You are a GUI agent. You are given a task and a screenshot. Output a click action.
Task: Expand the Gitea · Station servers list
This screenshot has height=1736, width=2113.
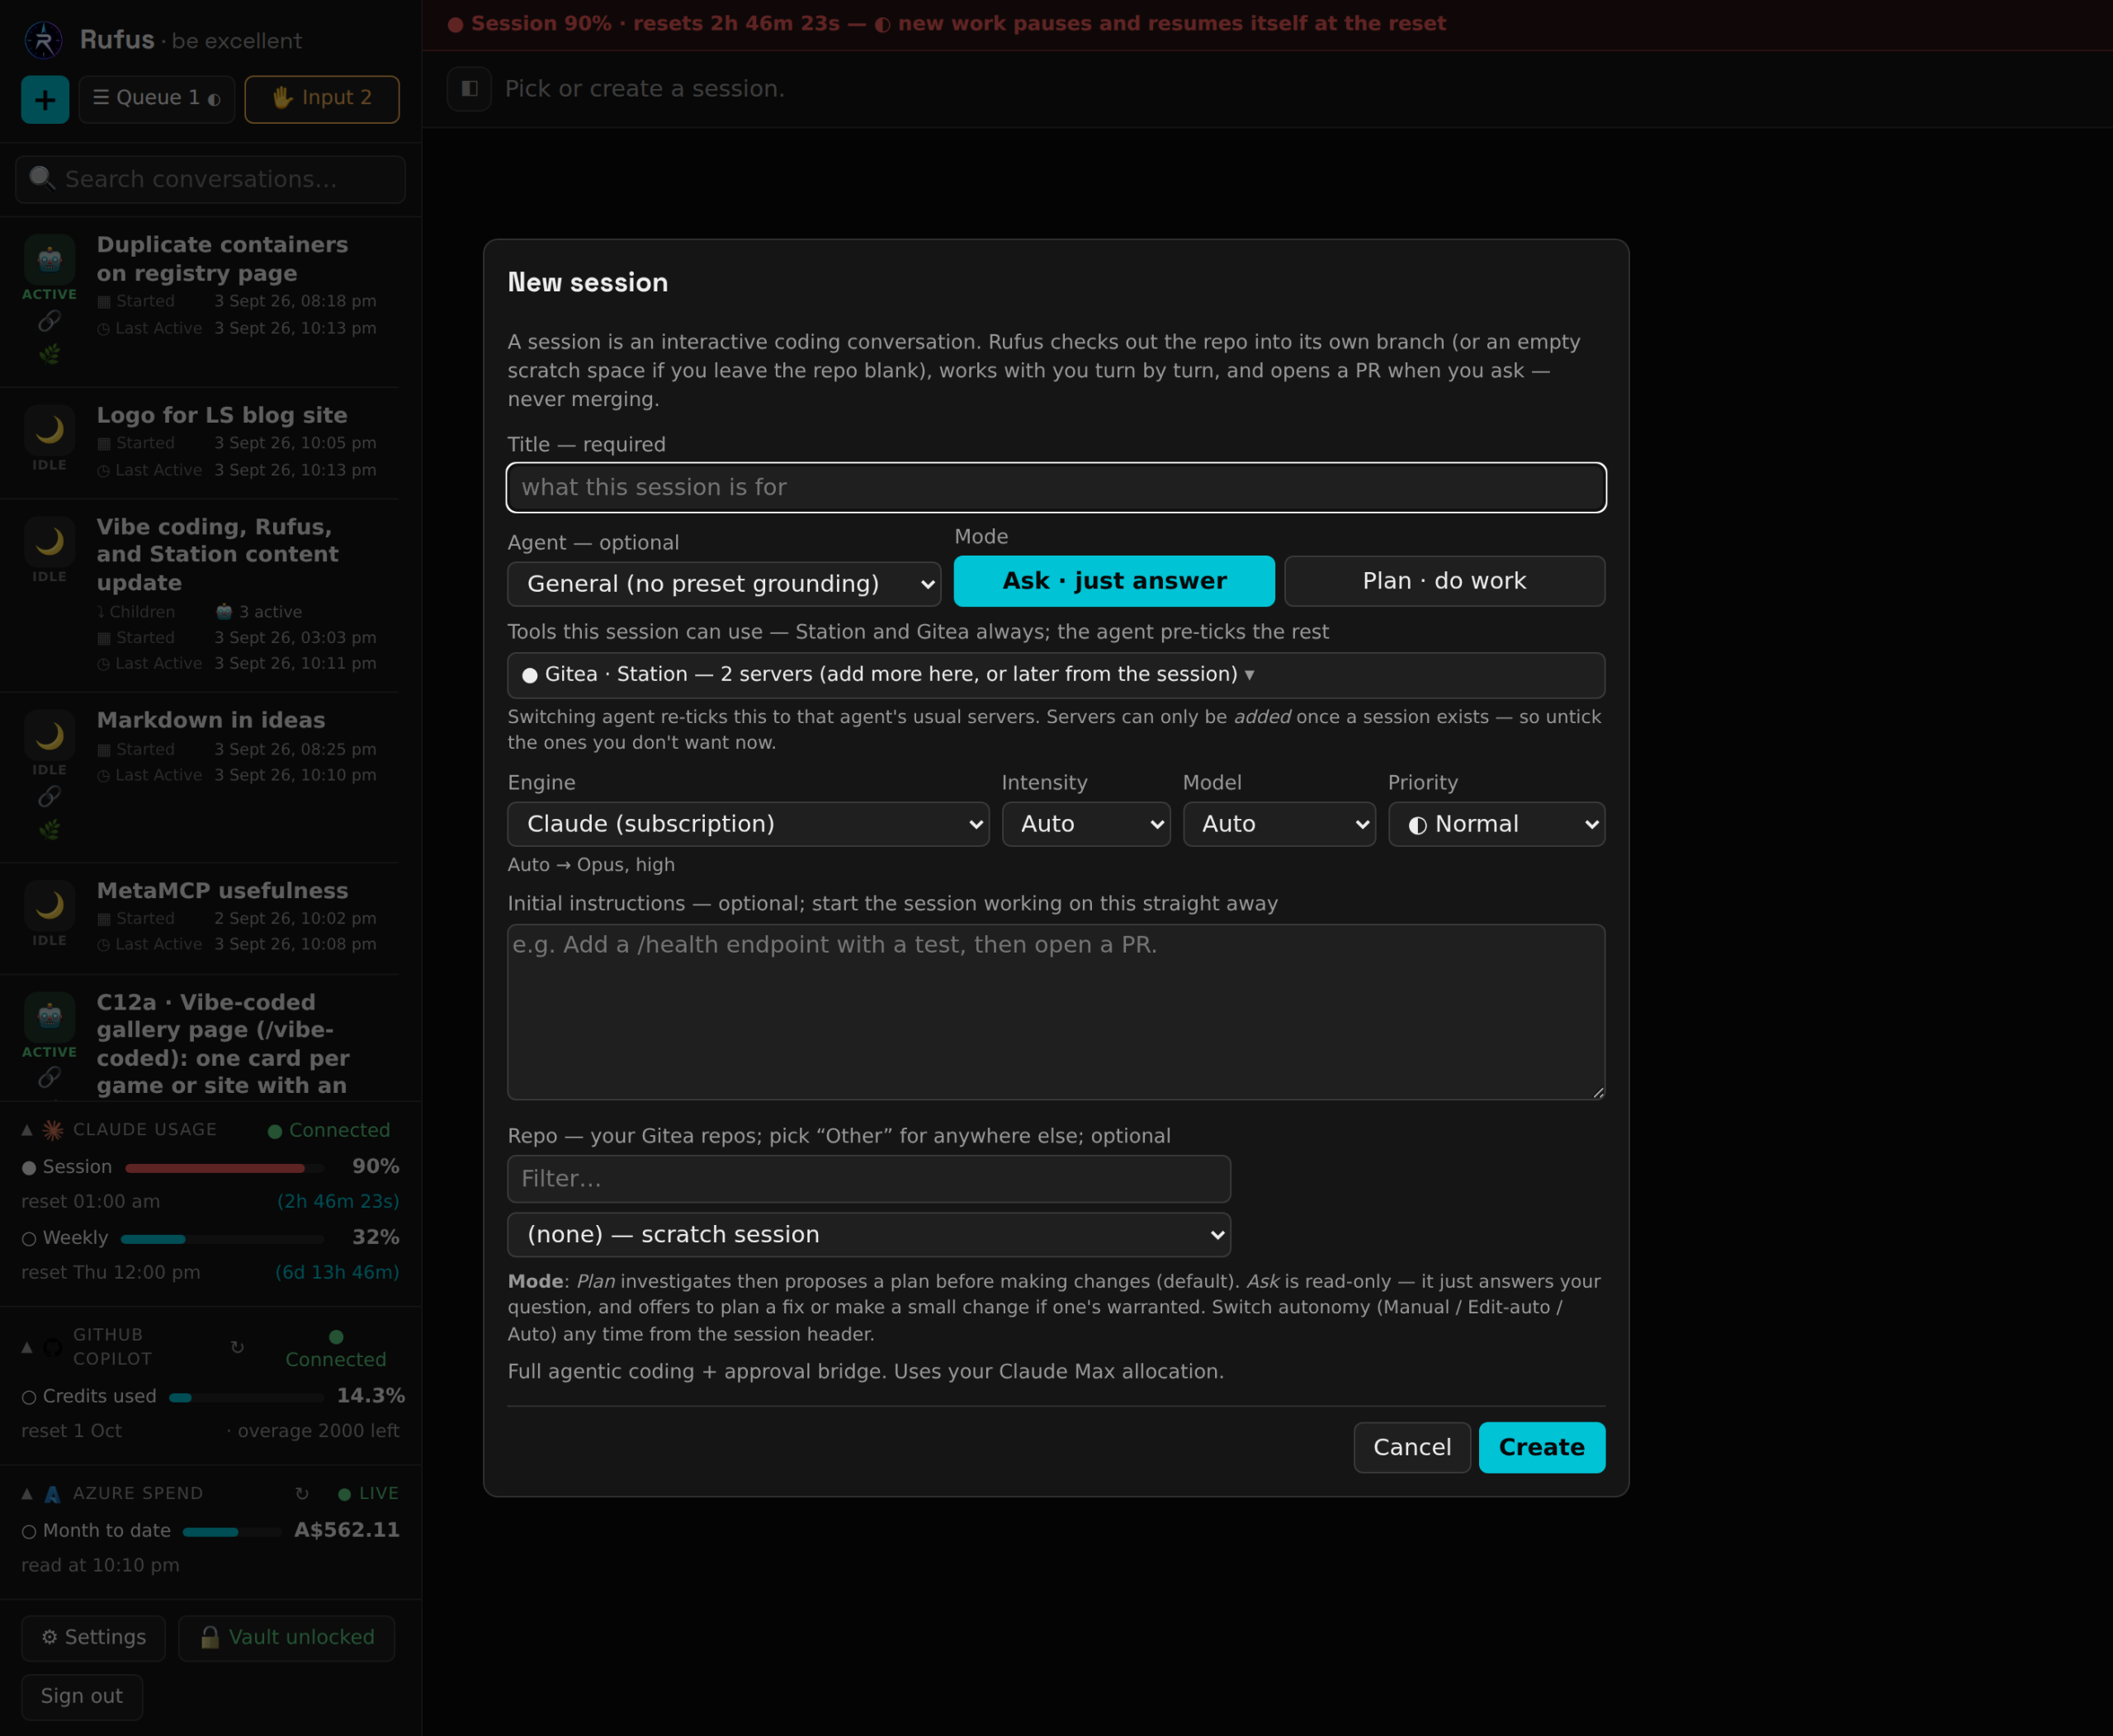[1056, 675]
